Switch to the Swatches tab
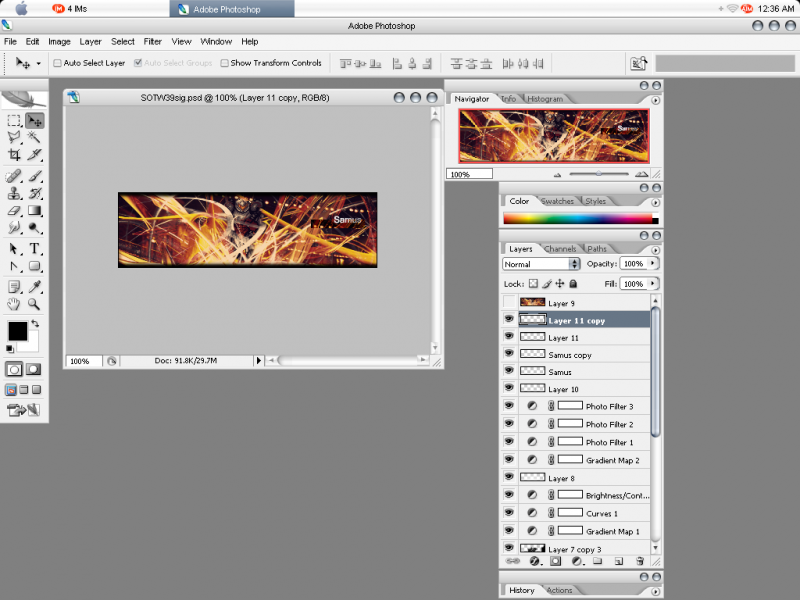 (557, 201)
